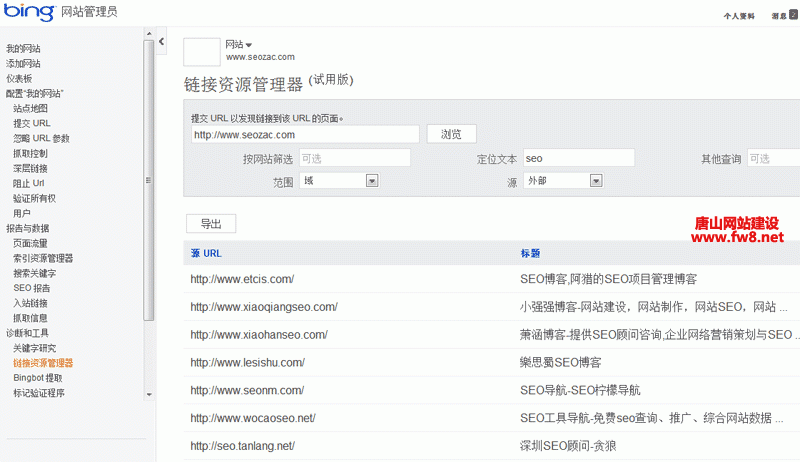Open 抓取控制 in the sidebar
Screen dimensions: 800x462
(x=30, y=153)
